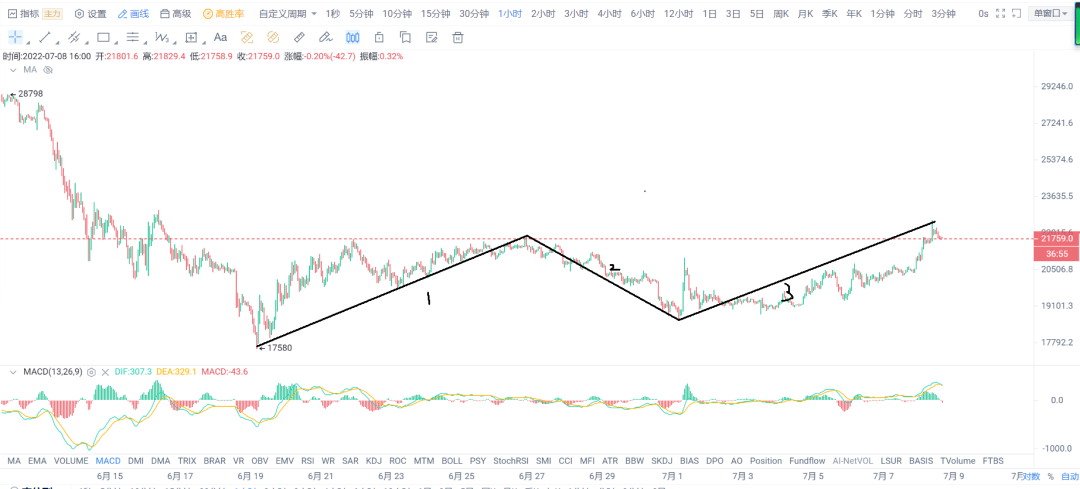Switch to the 1小时 timeframe
The width and height of the screenshot is (1080, 489).
pos(510,14)
